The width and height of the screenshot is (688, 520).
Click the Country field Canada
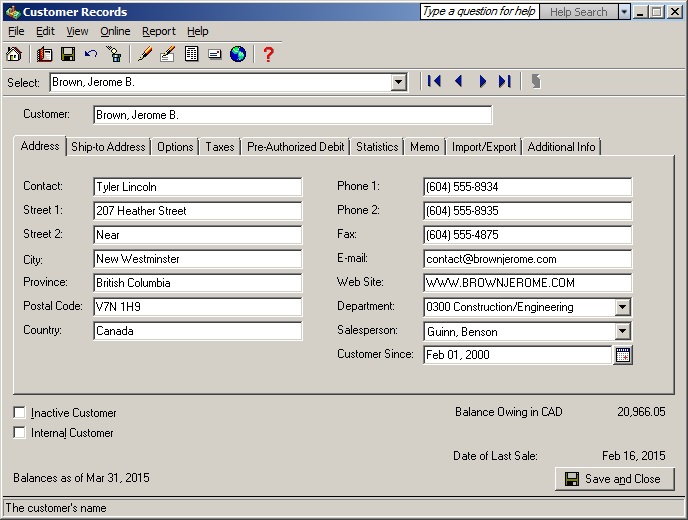197,331
